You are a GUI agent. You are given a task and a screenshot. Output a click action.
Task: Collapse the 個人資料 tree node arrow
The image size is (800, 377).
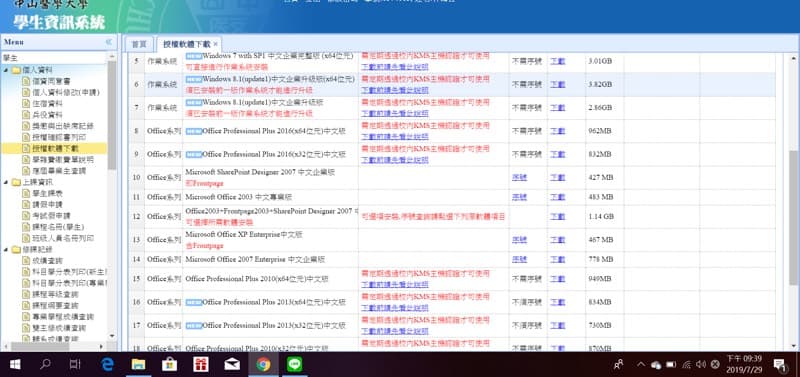(6, 70)
